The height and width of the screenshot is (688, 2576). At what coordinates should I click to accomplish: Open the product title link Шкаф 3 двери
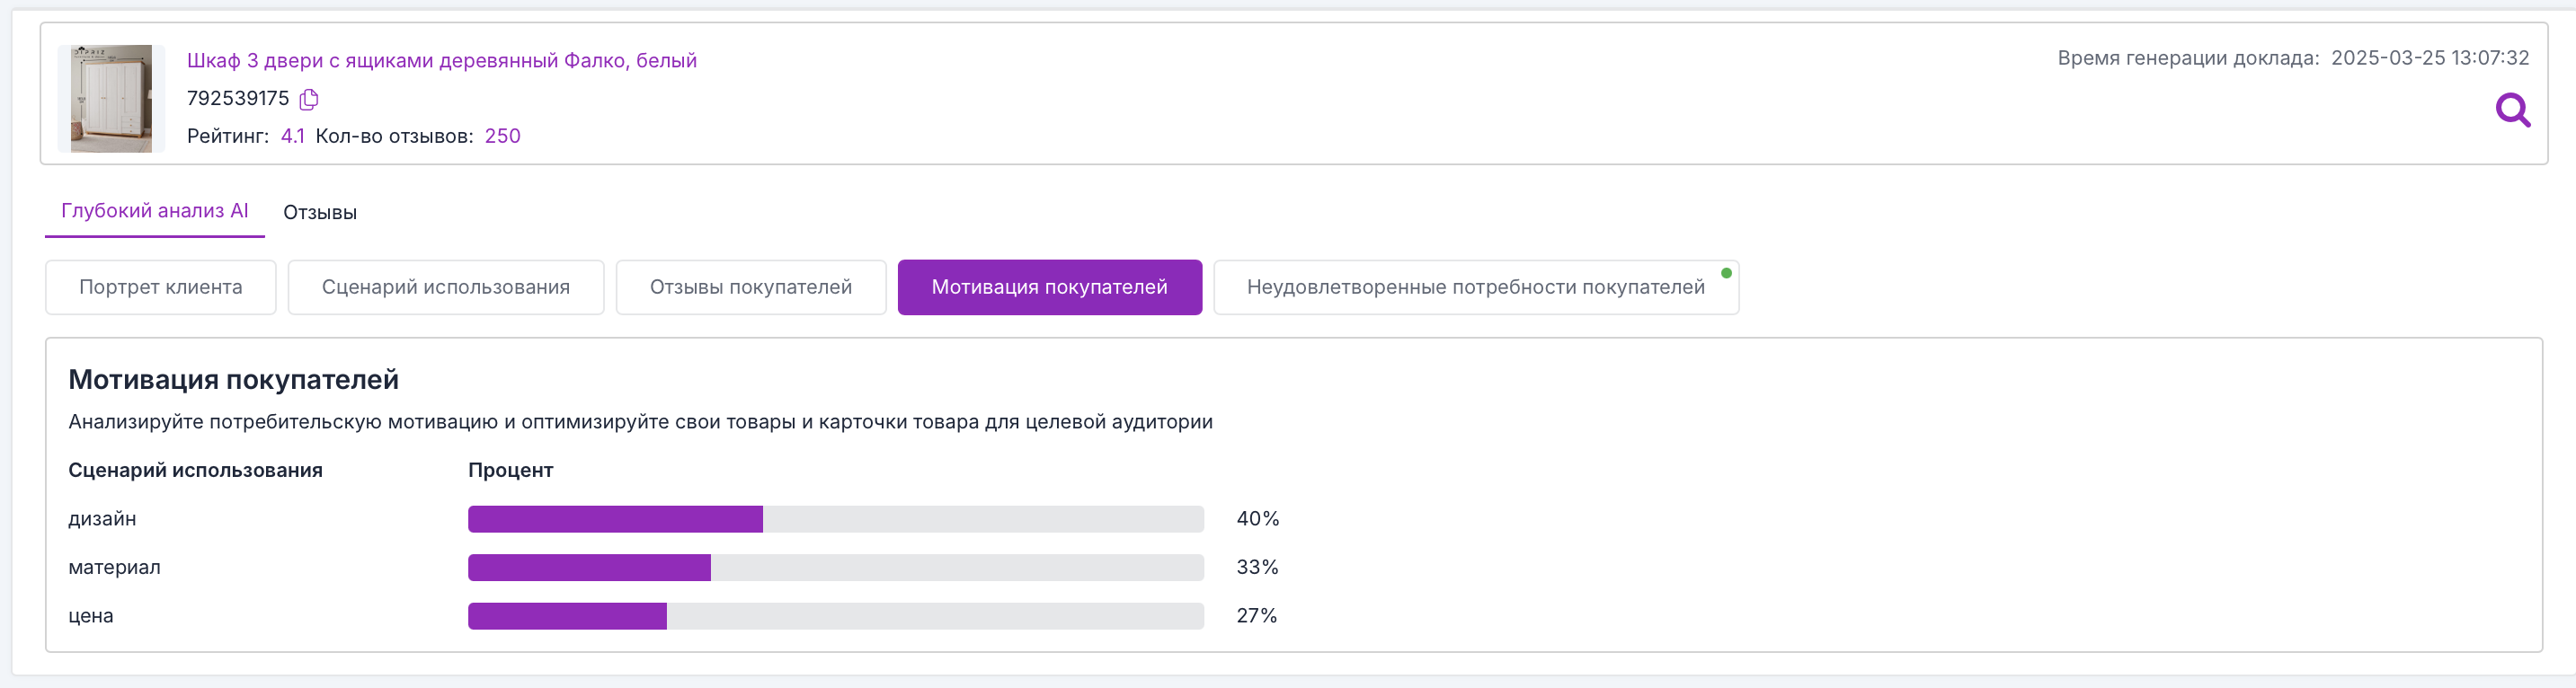tap(441, 60)
